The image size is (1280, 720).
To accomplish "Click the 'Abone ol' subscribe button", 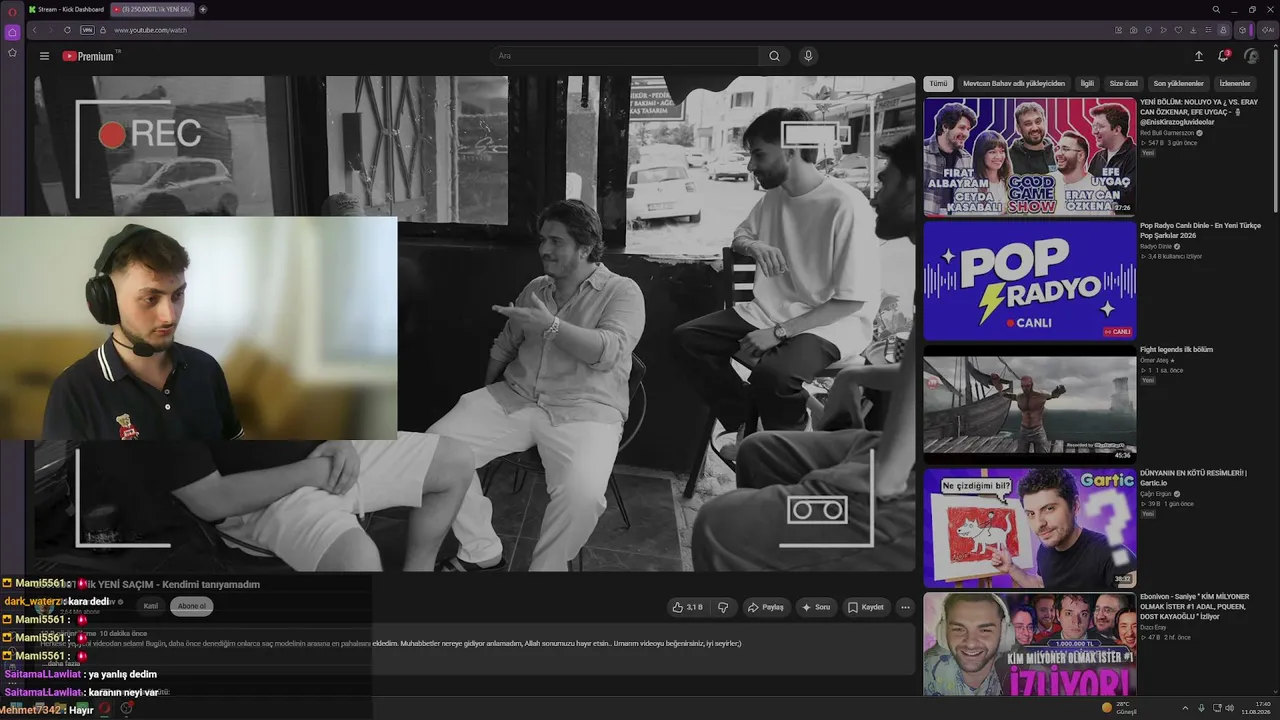I will coord(191,606).
